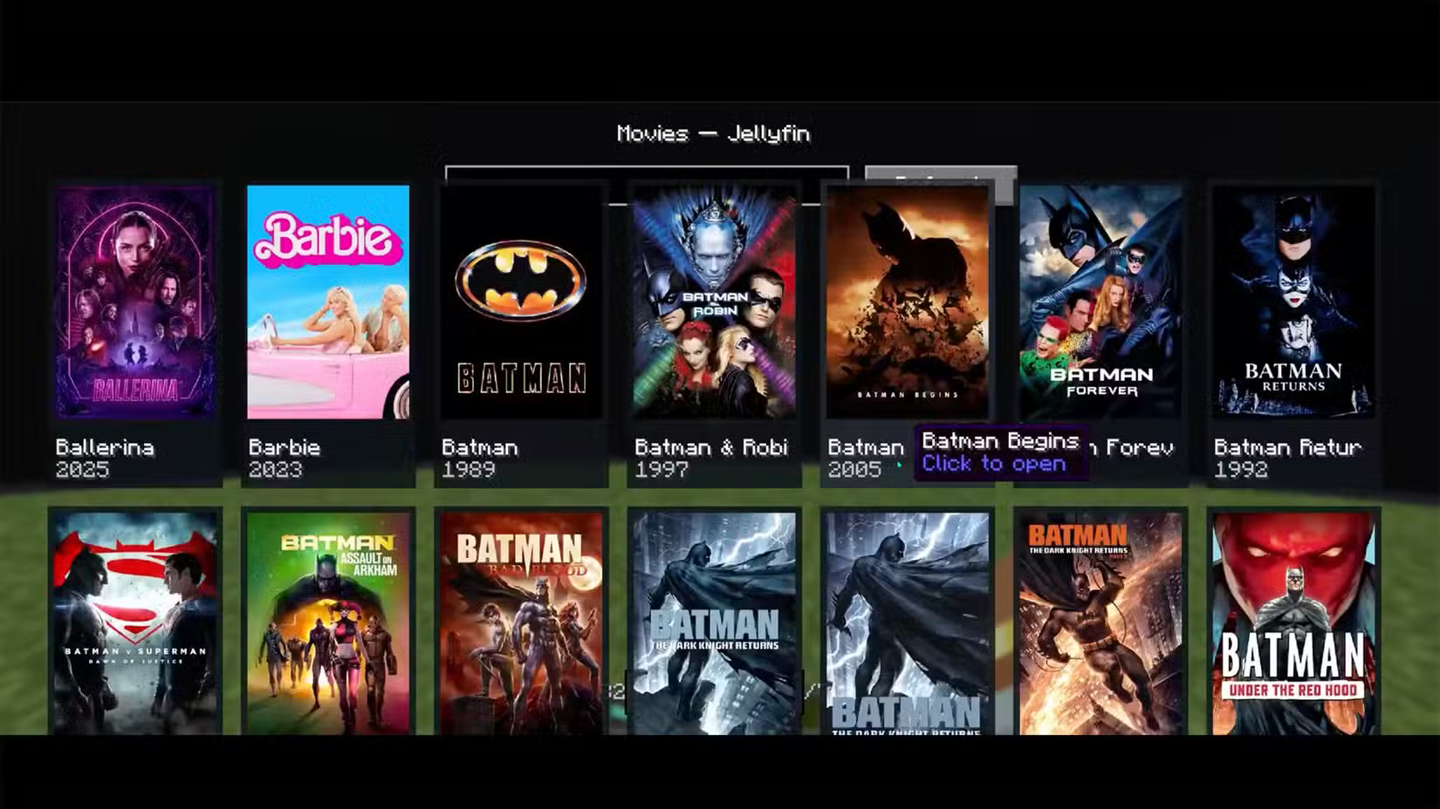The image size is (1440, 809).
Task: Click the year "2005" under Batman Begins
Action: (x=855, y=469)
